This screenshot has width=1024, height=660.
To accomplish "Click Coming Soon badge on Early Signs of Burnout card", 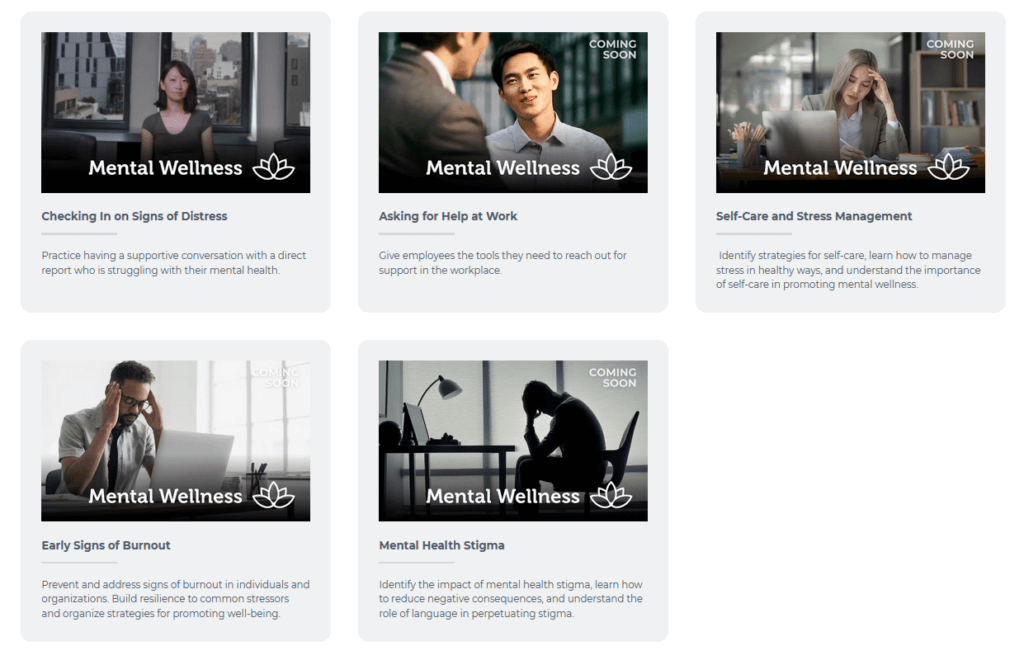I will coord(275,378).
